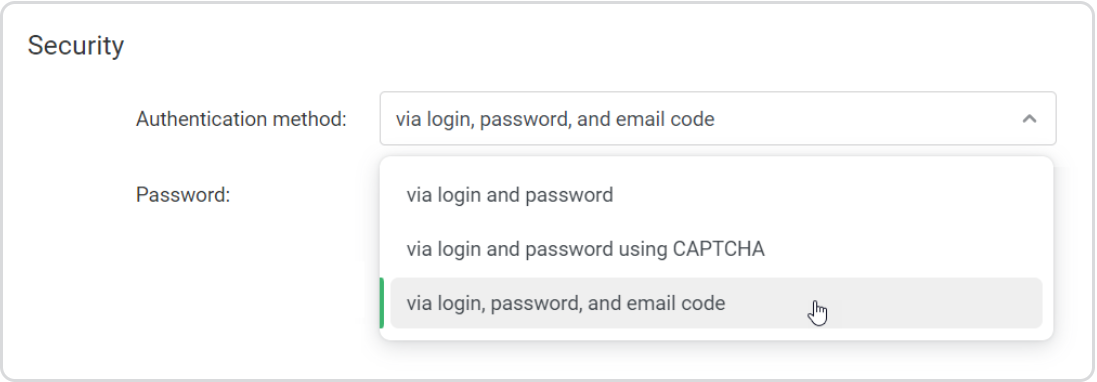
Task: Switch authentication to CAPTCHA-based login
Action: (716, 248)
